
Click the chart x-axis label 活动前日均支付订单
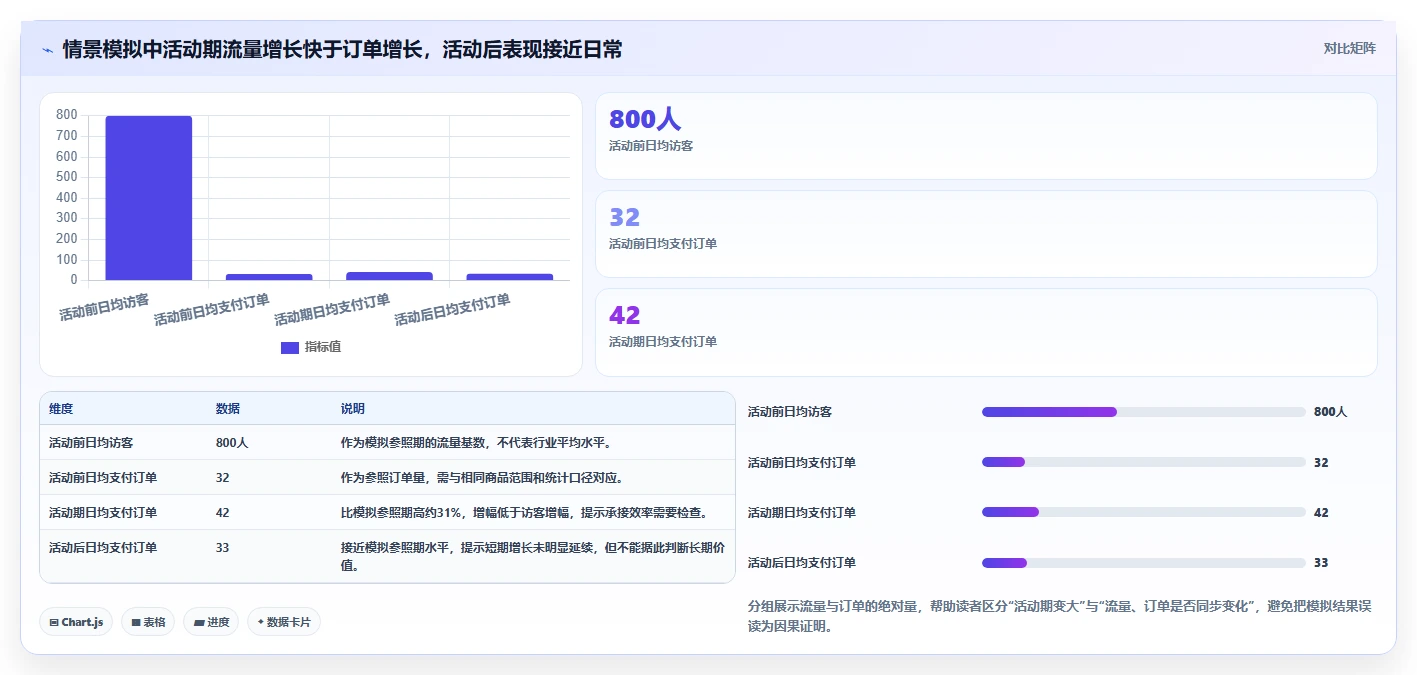212,310
